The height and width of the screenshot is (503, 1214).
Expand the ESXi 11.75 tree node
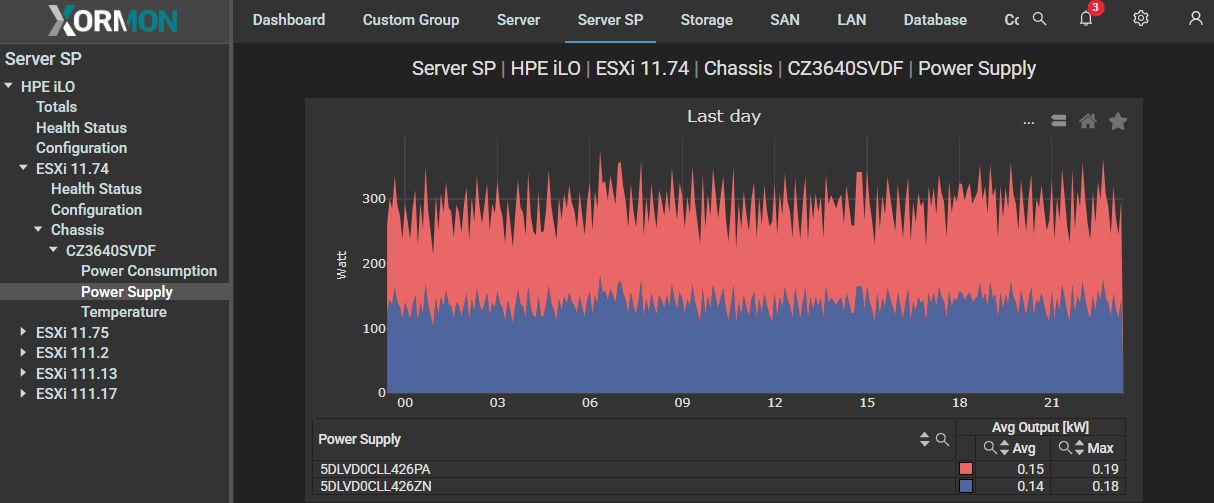(x=24, y=332)
